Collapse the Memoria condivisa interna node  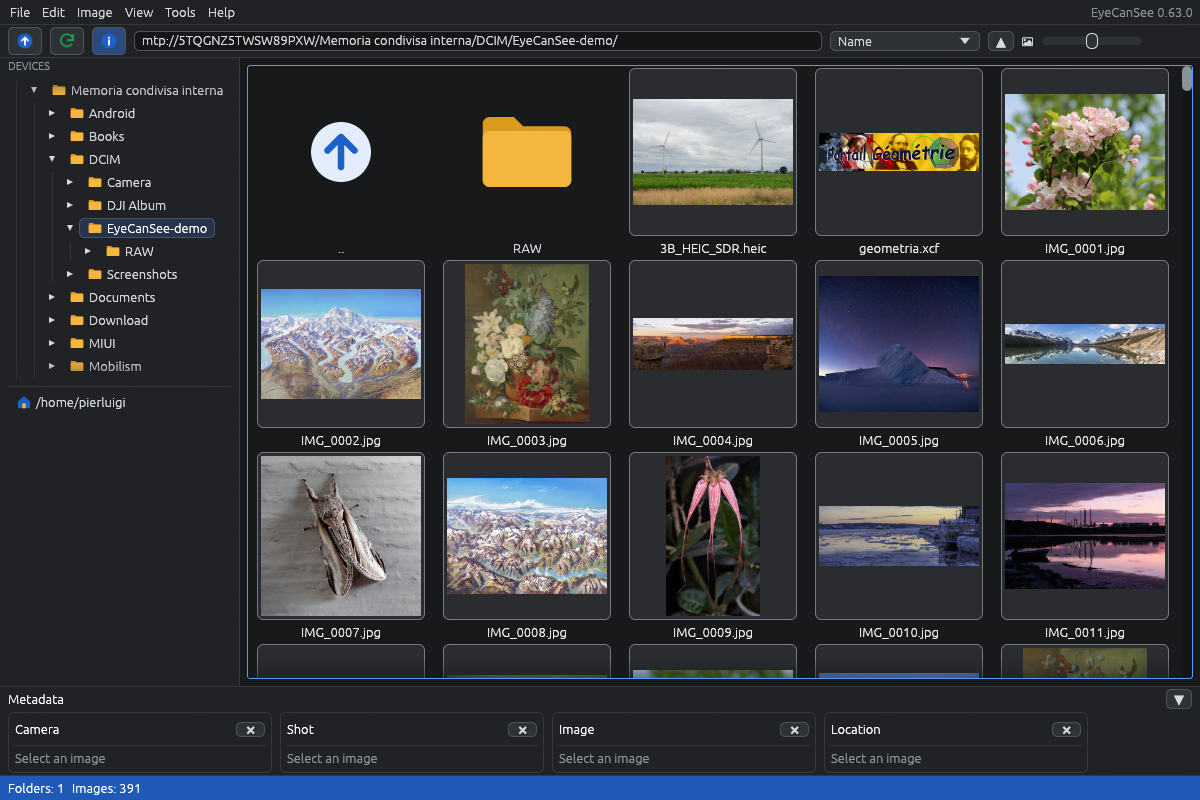coord(34,90)
